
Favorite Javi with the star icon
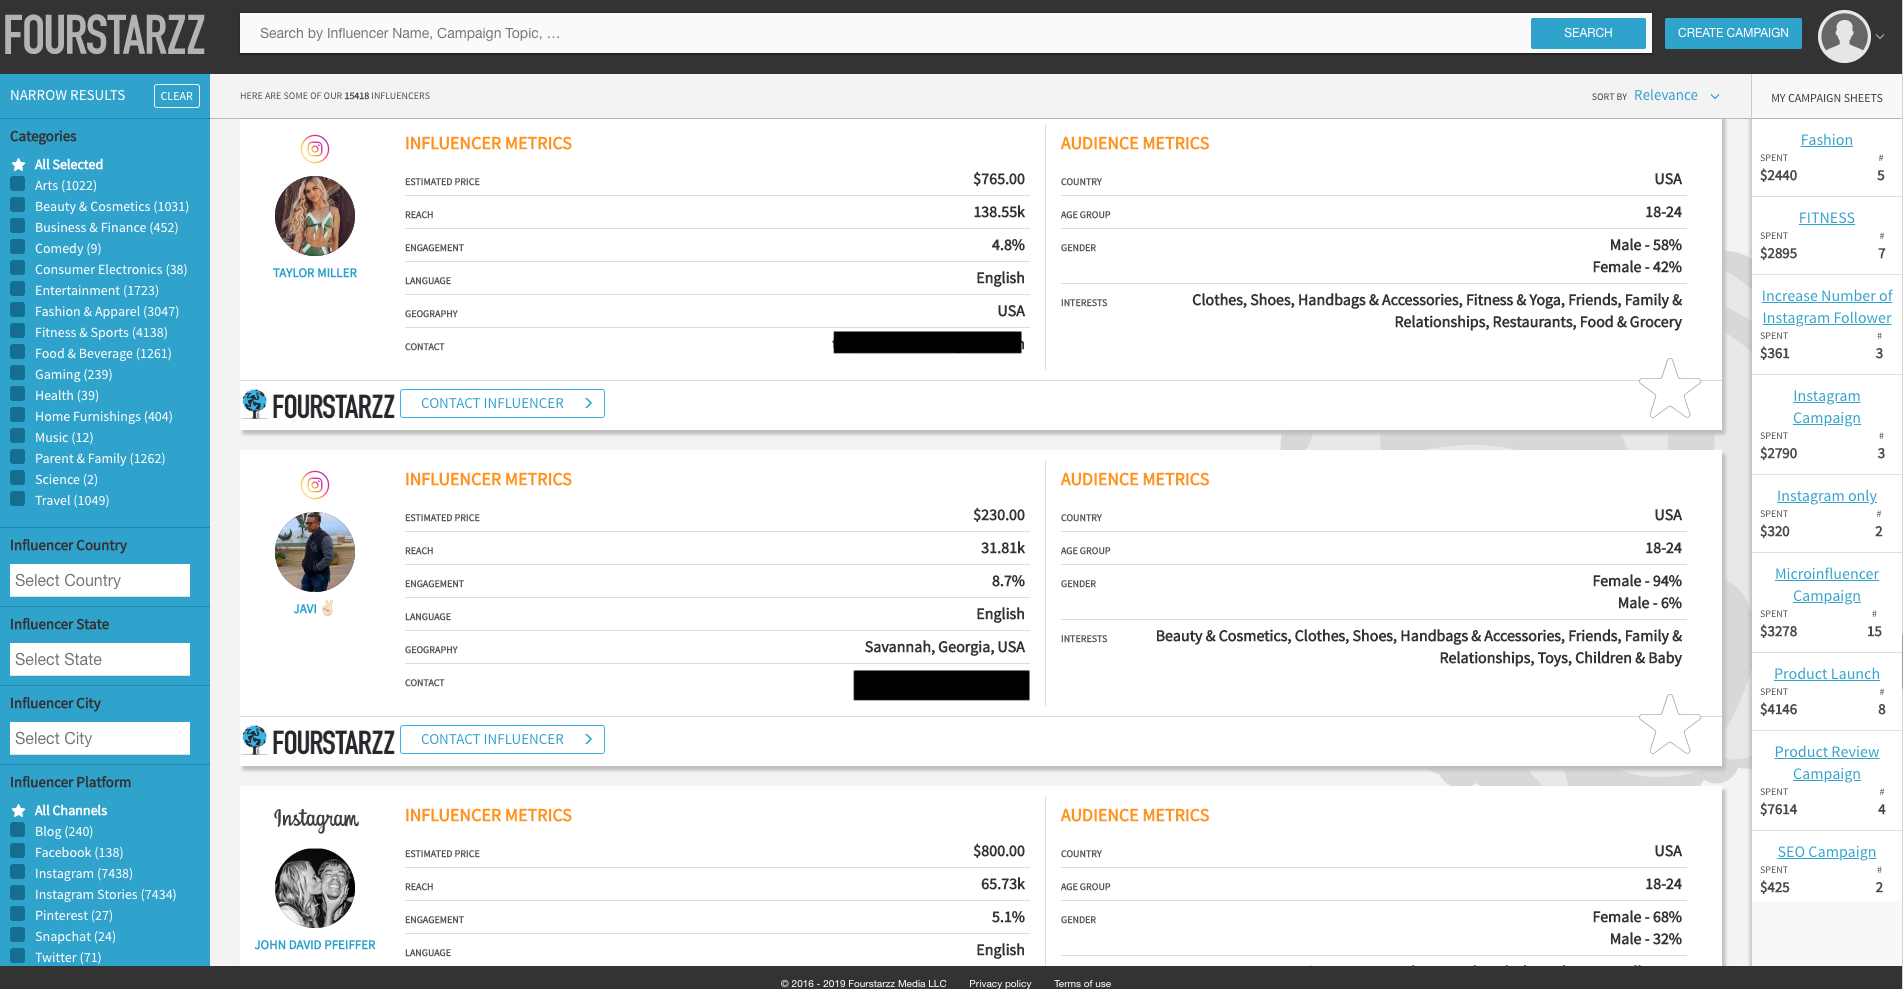pos(1670,725)
